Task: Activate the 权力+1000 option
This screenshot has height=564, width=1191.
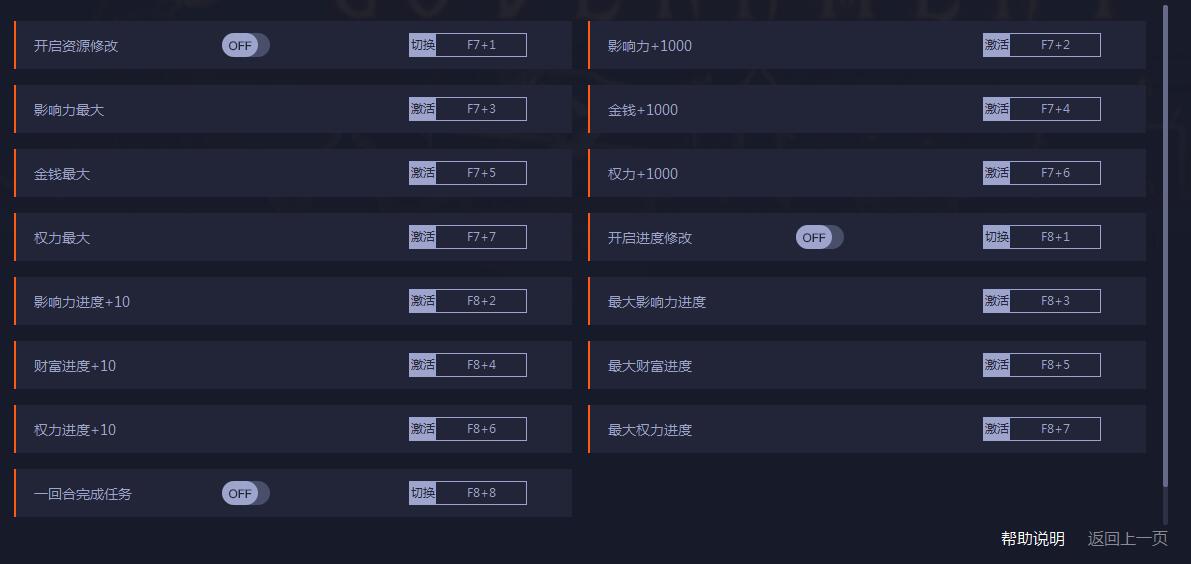Action: (996, 173)
